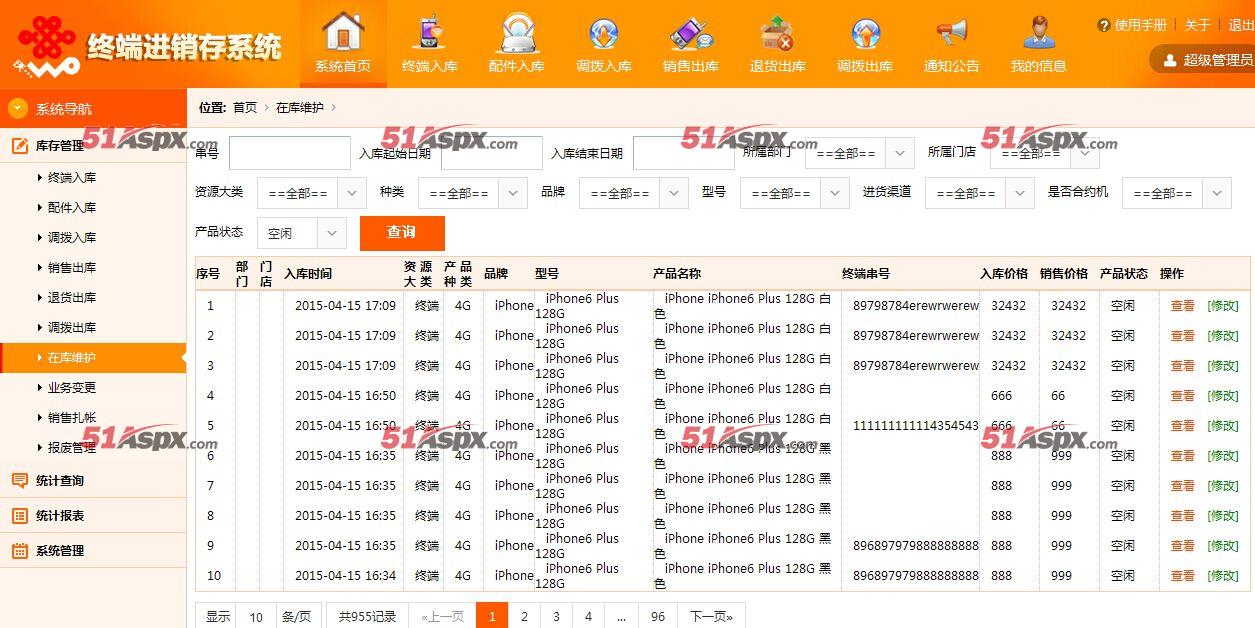Click the orange 查询 button
Viewport: 1255px width, 628px height.
(402, 233)
